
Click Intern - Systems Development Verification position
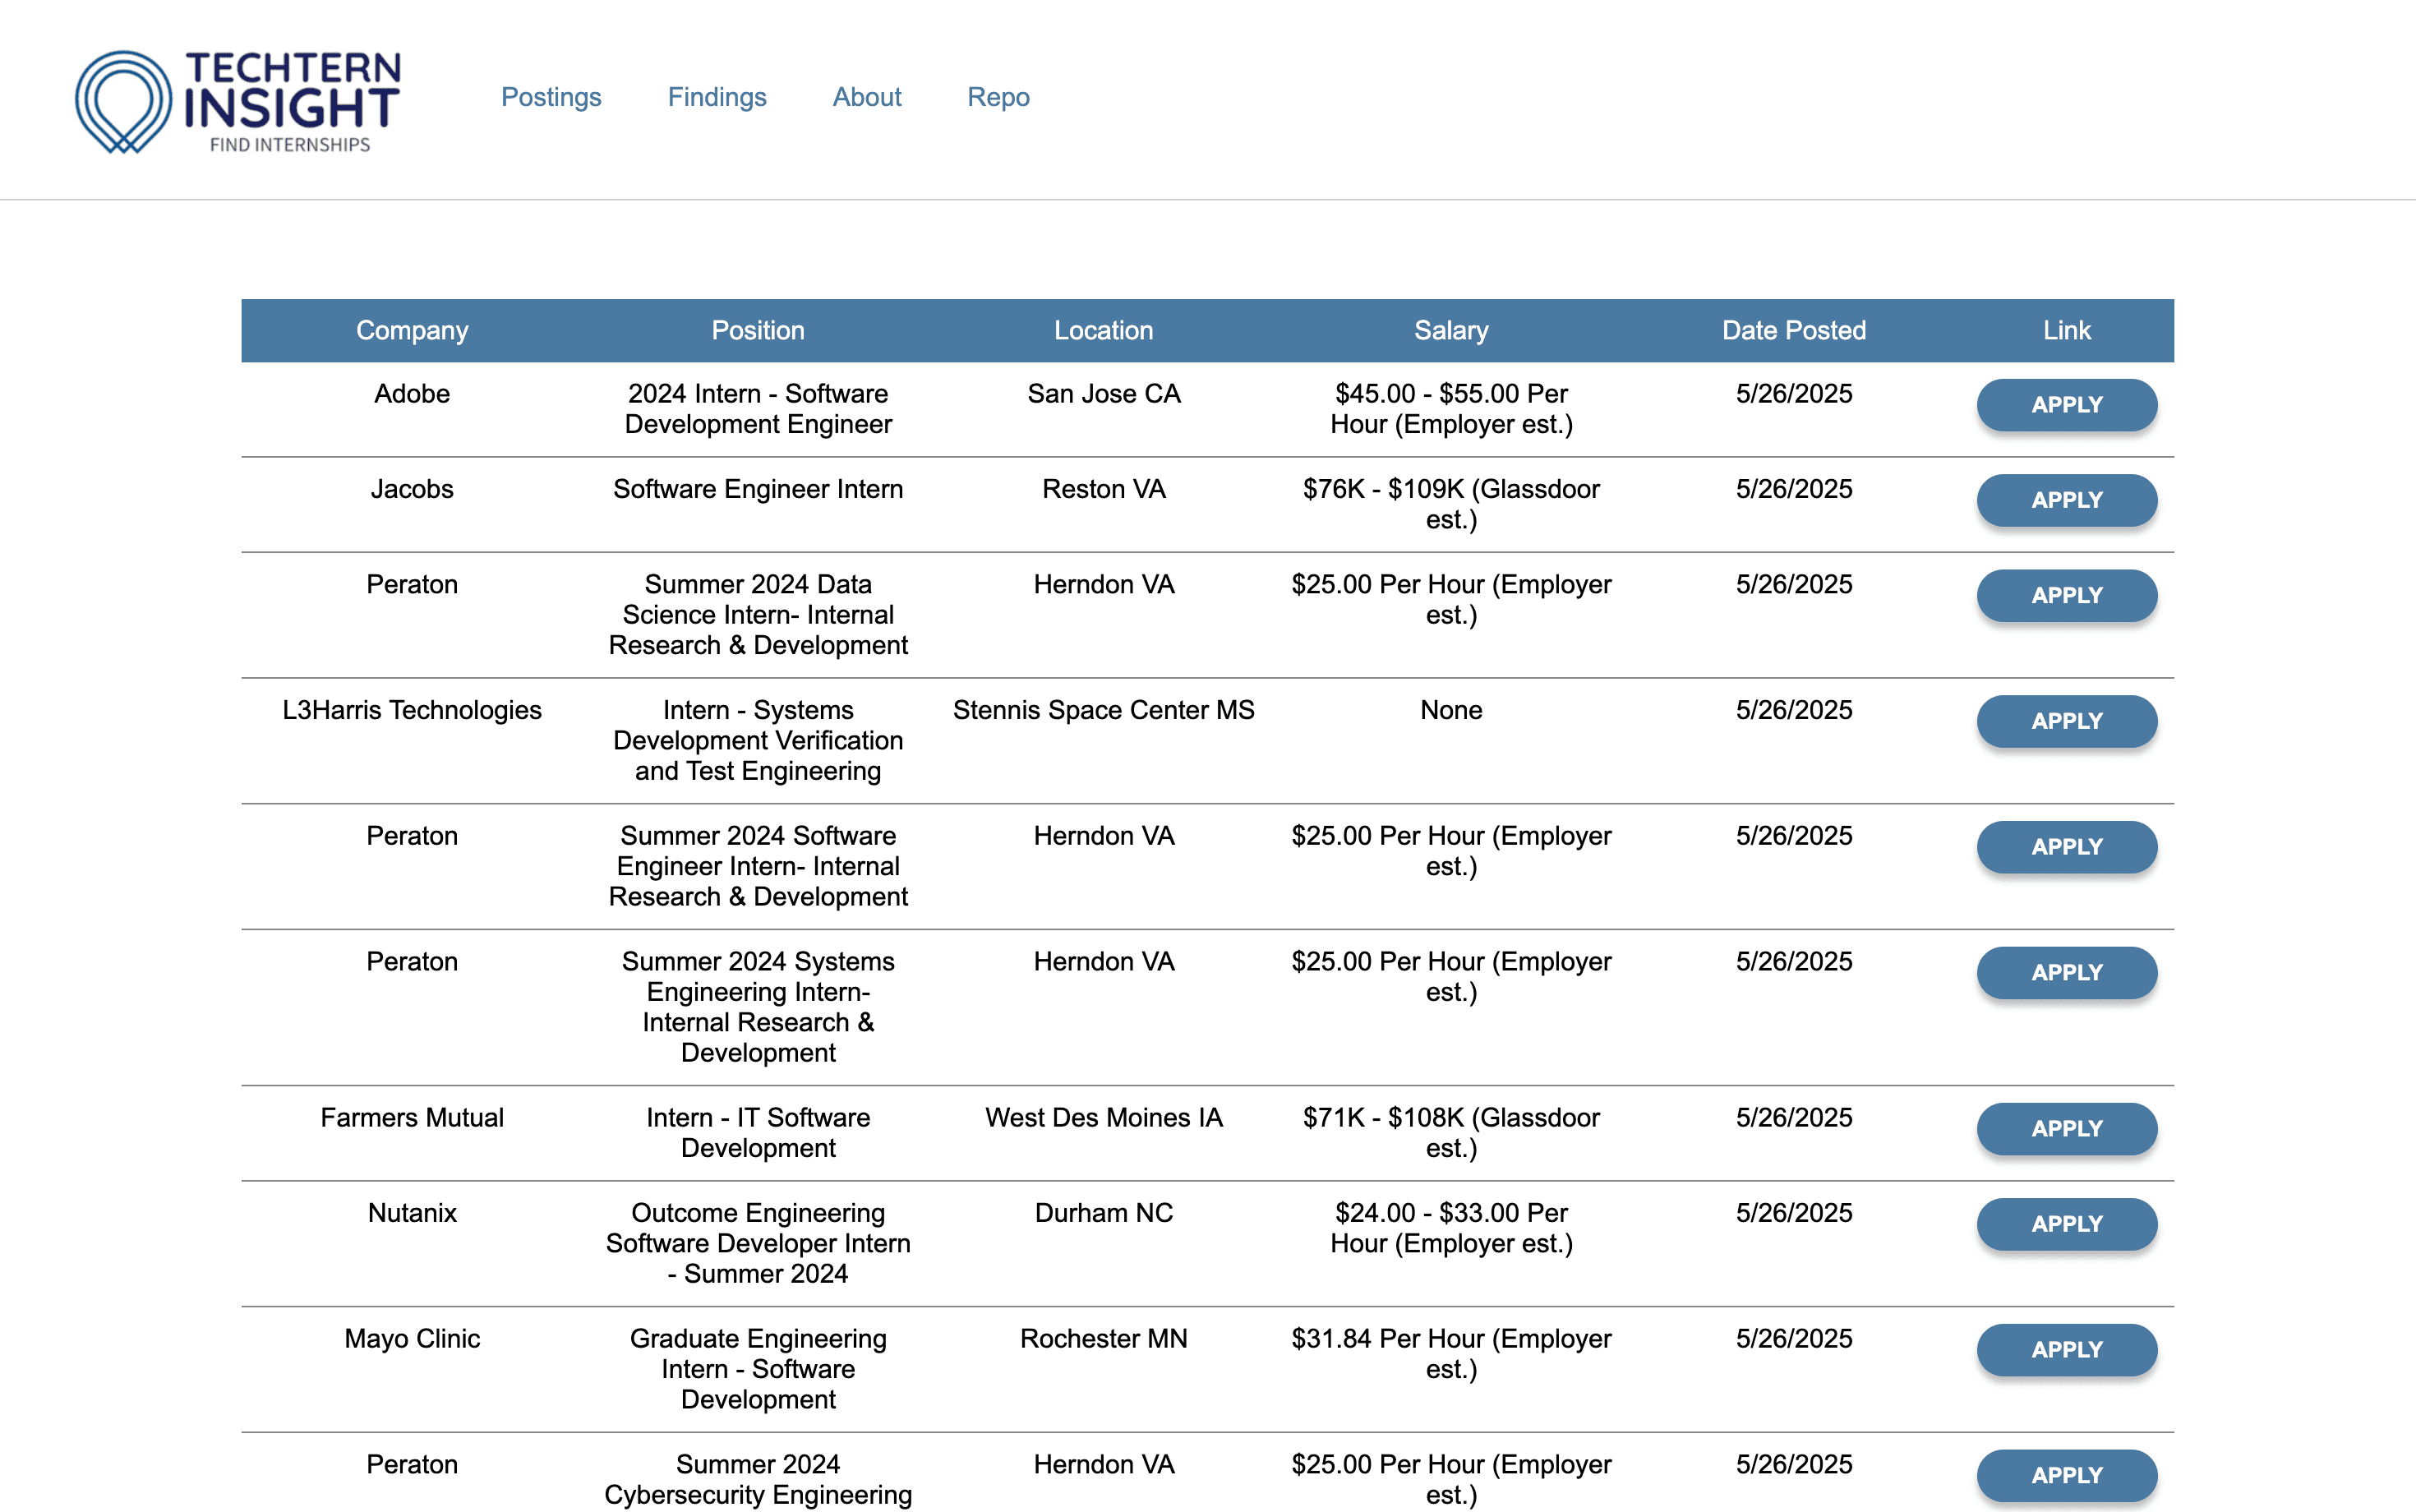(x=758, y=741)
